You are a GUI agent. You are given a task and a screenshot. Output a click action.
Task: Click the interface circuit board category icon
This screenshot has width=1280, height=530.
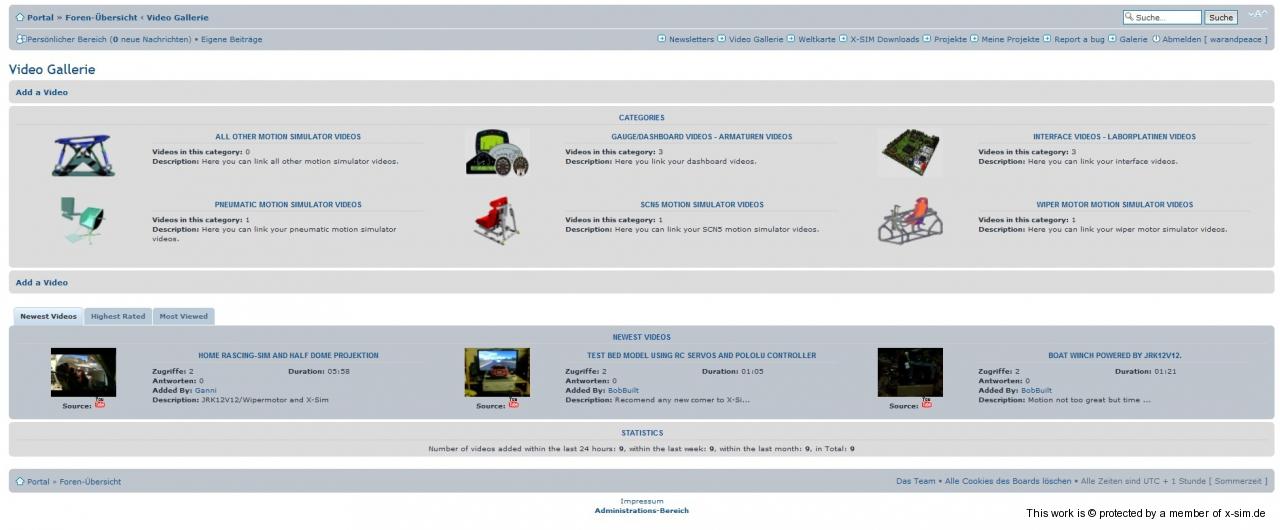(x=910, y=153)
